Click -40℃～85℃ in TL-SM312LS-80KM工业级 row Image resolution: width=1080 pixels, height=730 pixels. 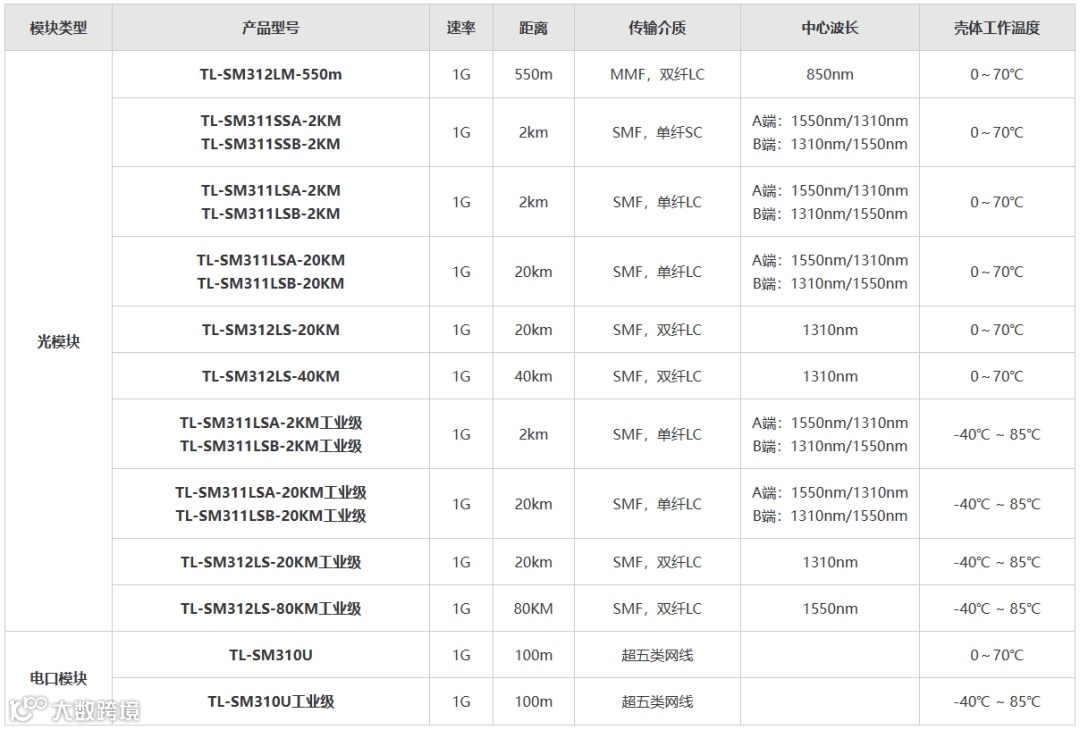tap(997, 609)
